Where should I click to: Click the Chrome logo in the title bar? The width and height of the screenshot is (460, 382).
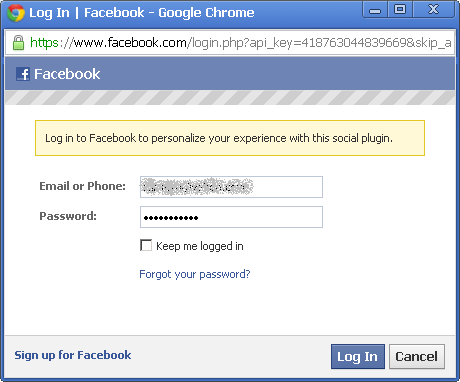(x=16, y=13)
